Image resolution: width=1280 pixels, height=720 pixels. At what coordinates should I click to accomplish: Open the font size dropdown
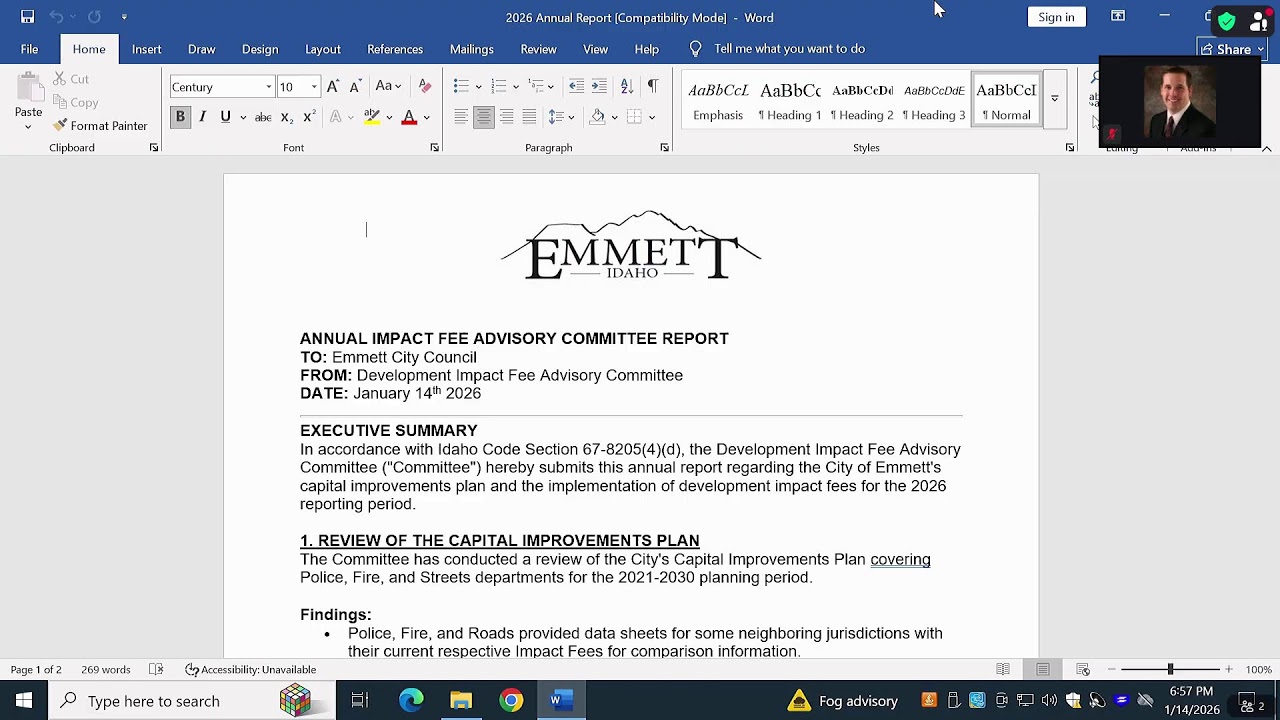tap(314, 87)
